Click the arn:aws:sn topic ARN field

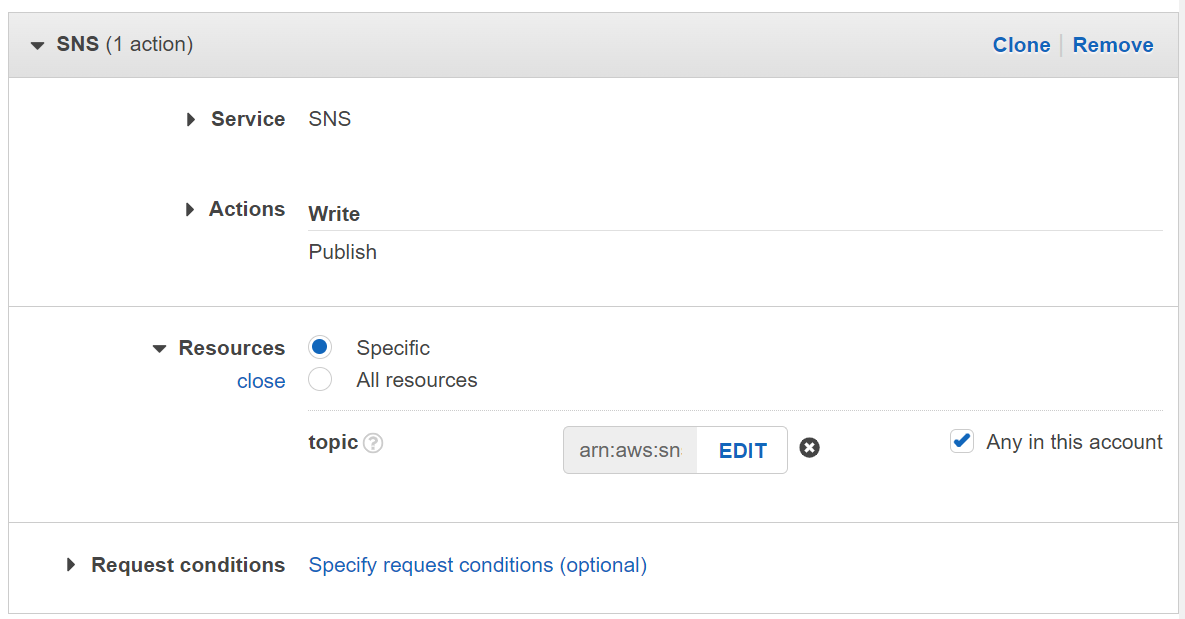[x=630, y=450]
